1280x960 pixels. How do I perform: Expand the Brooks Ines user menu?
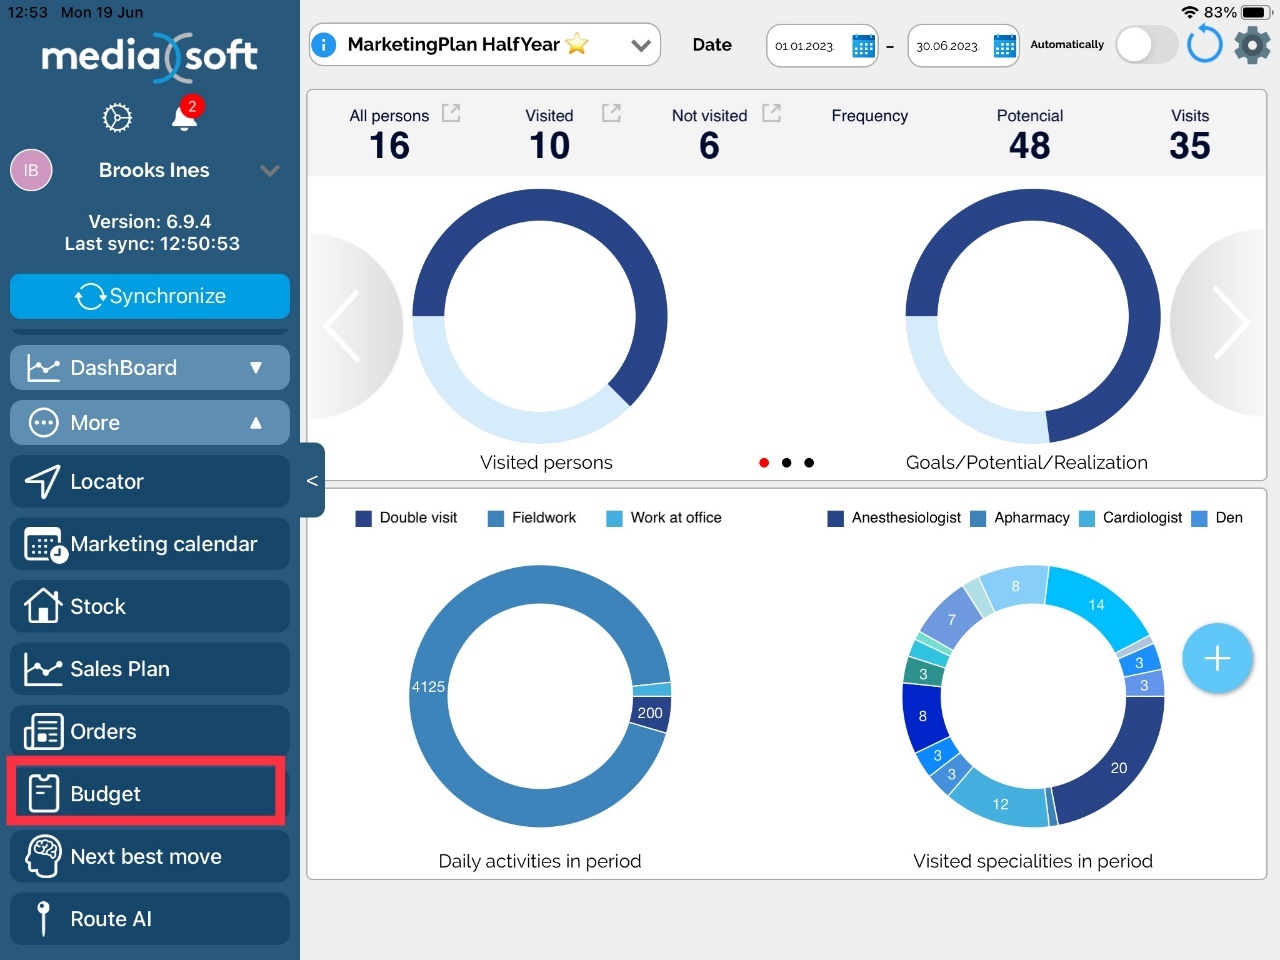269,171
